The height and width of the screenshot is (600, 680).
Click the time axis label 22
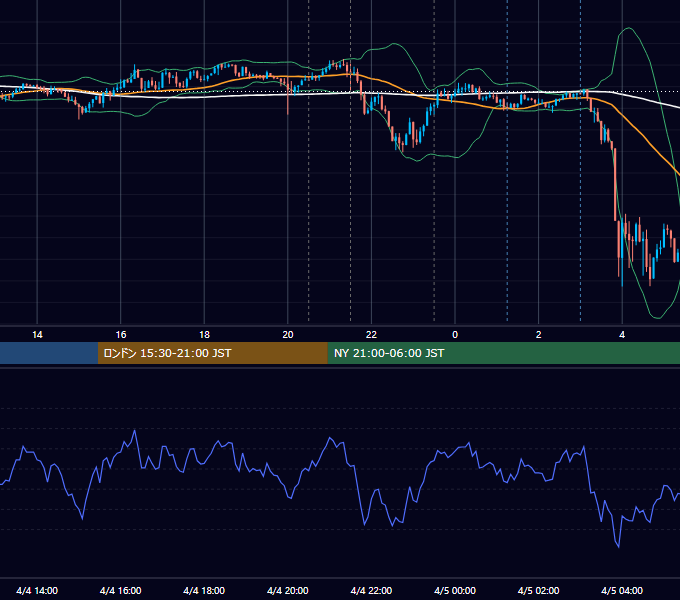pos(371,335)
